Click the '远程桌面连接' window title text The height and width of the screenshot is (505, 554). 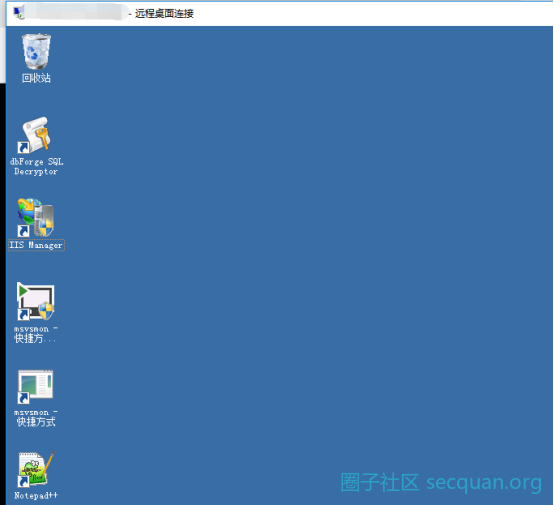coord(164,13)
